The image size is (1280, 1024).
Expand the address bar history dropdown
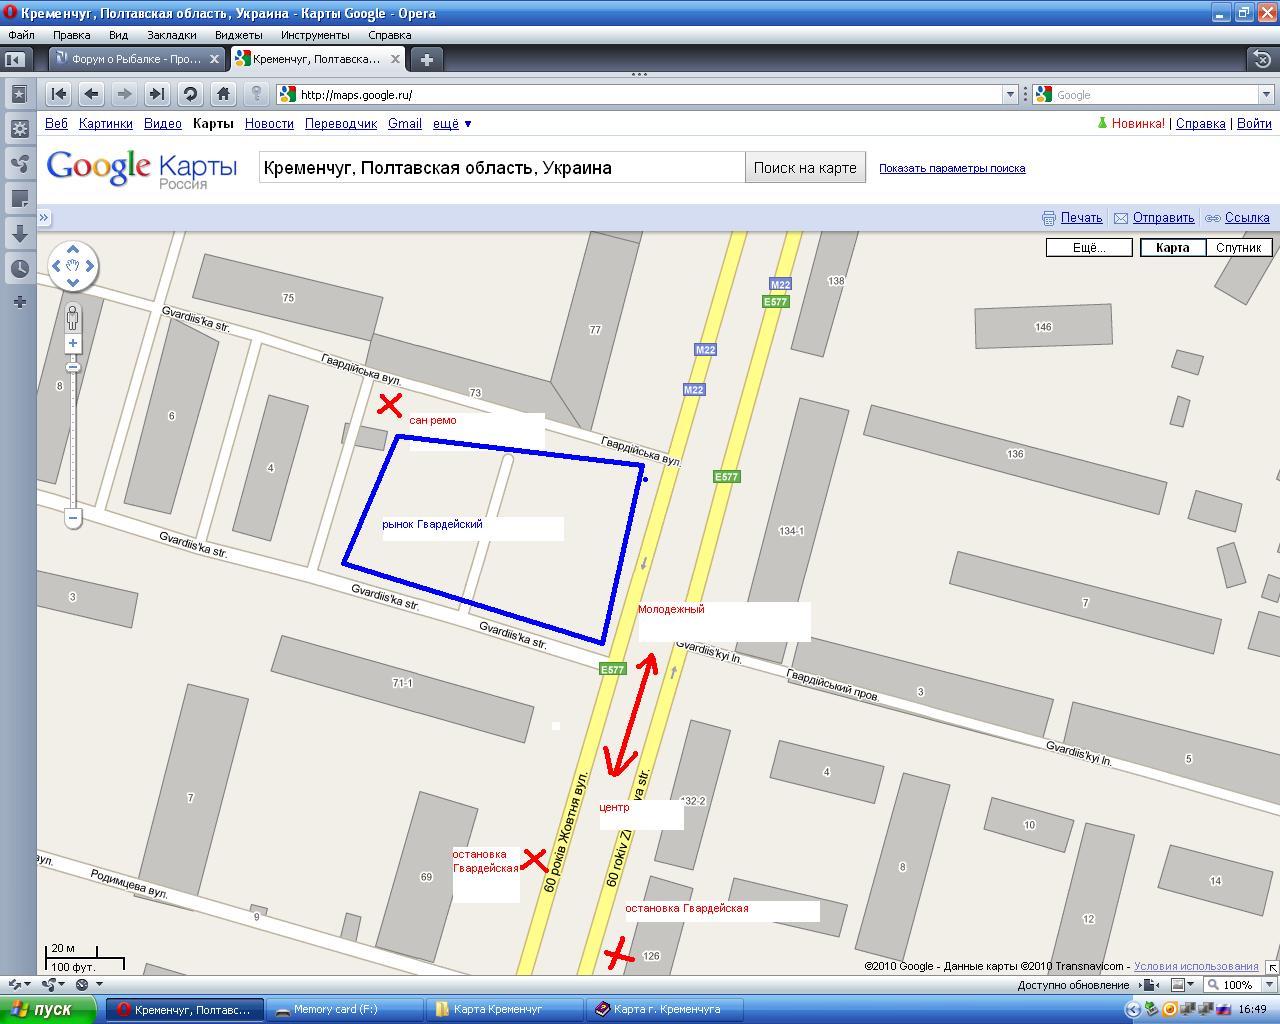click(1009, 95)
